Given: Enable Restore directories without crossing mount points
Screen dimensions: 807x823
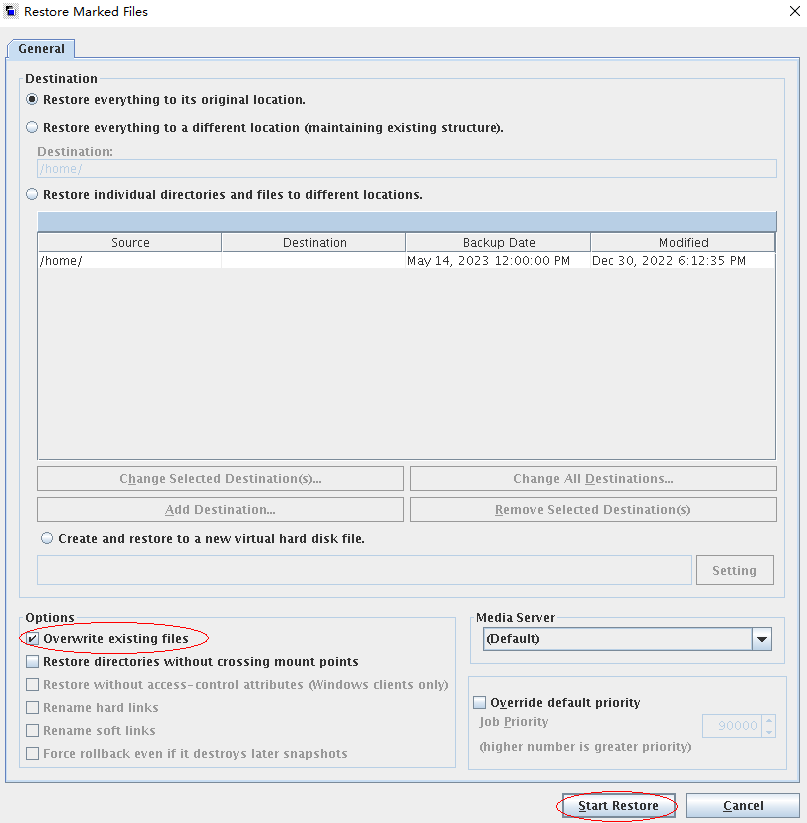Looking at the screenshot, I should pyautogui.click(x=33, y=662).
